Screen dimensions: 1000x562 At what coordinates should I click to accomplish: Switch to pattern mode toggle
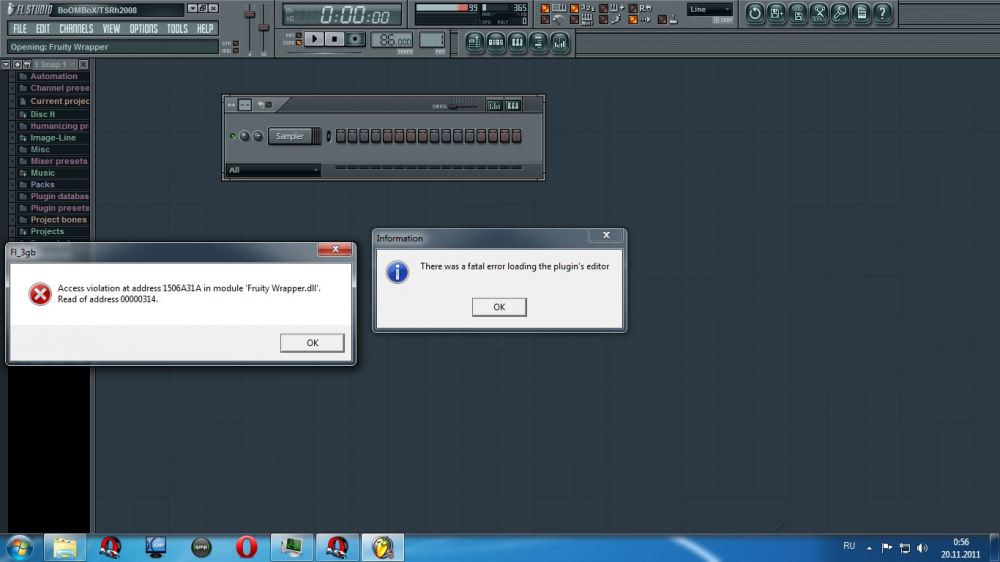click(298, 35)
